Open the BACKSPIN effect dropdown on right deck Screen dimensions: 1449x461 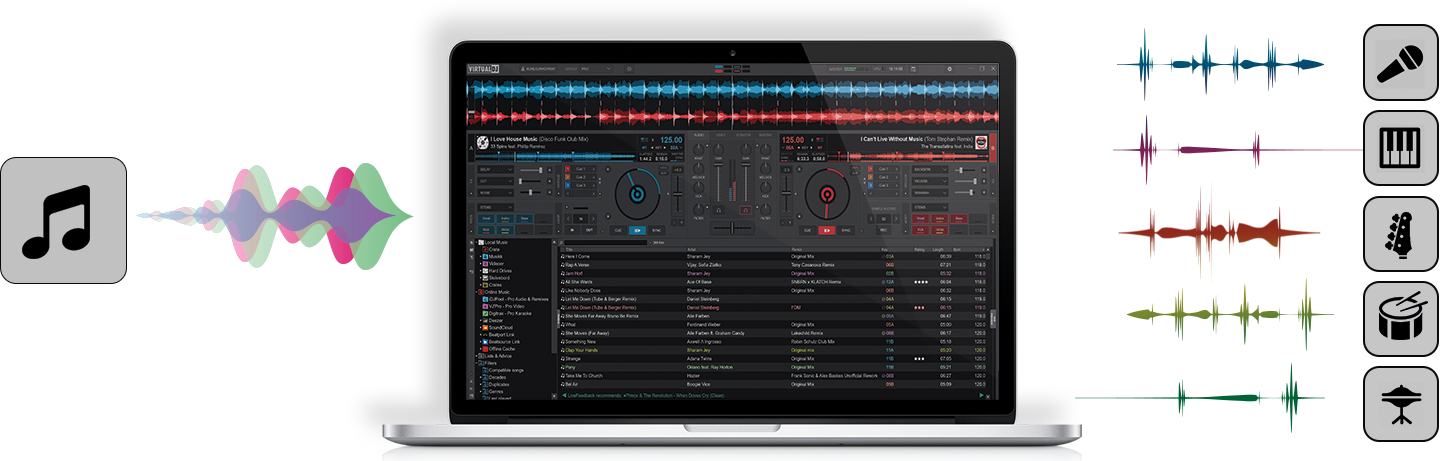tap(928, 170)
